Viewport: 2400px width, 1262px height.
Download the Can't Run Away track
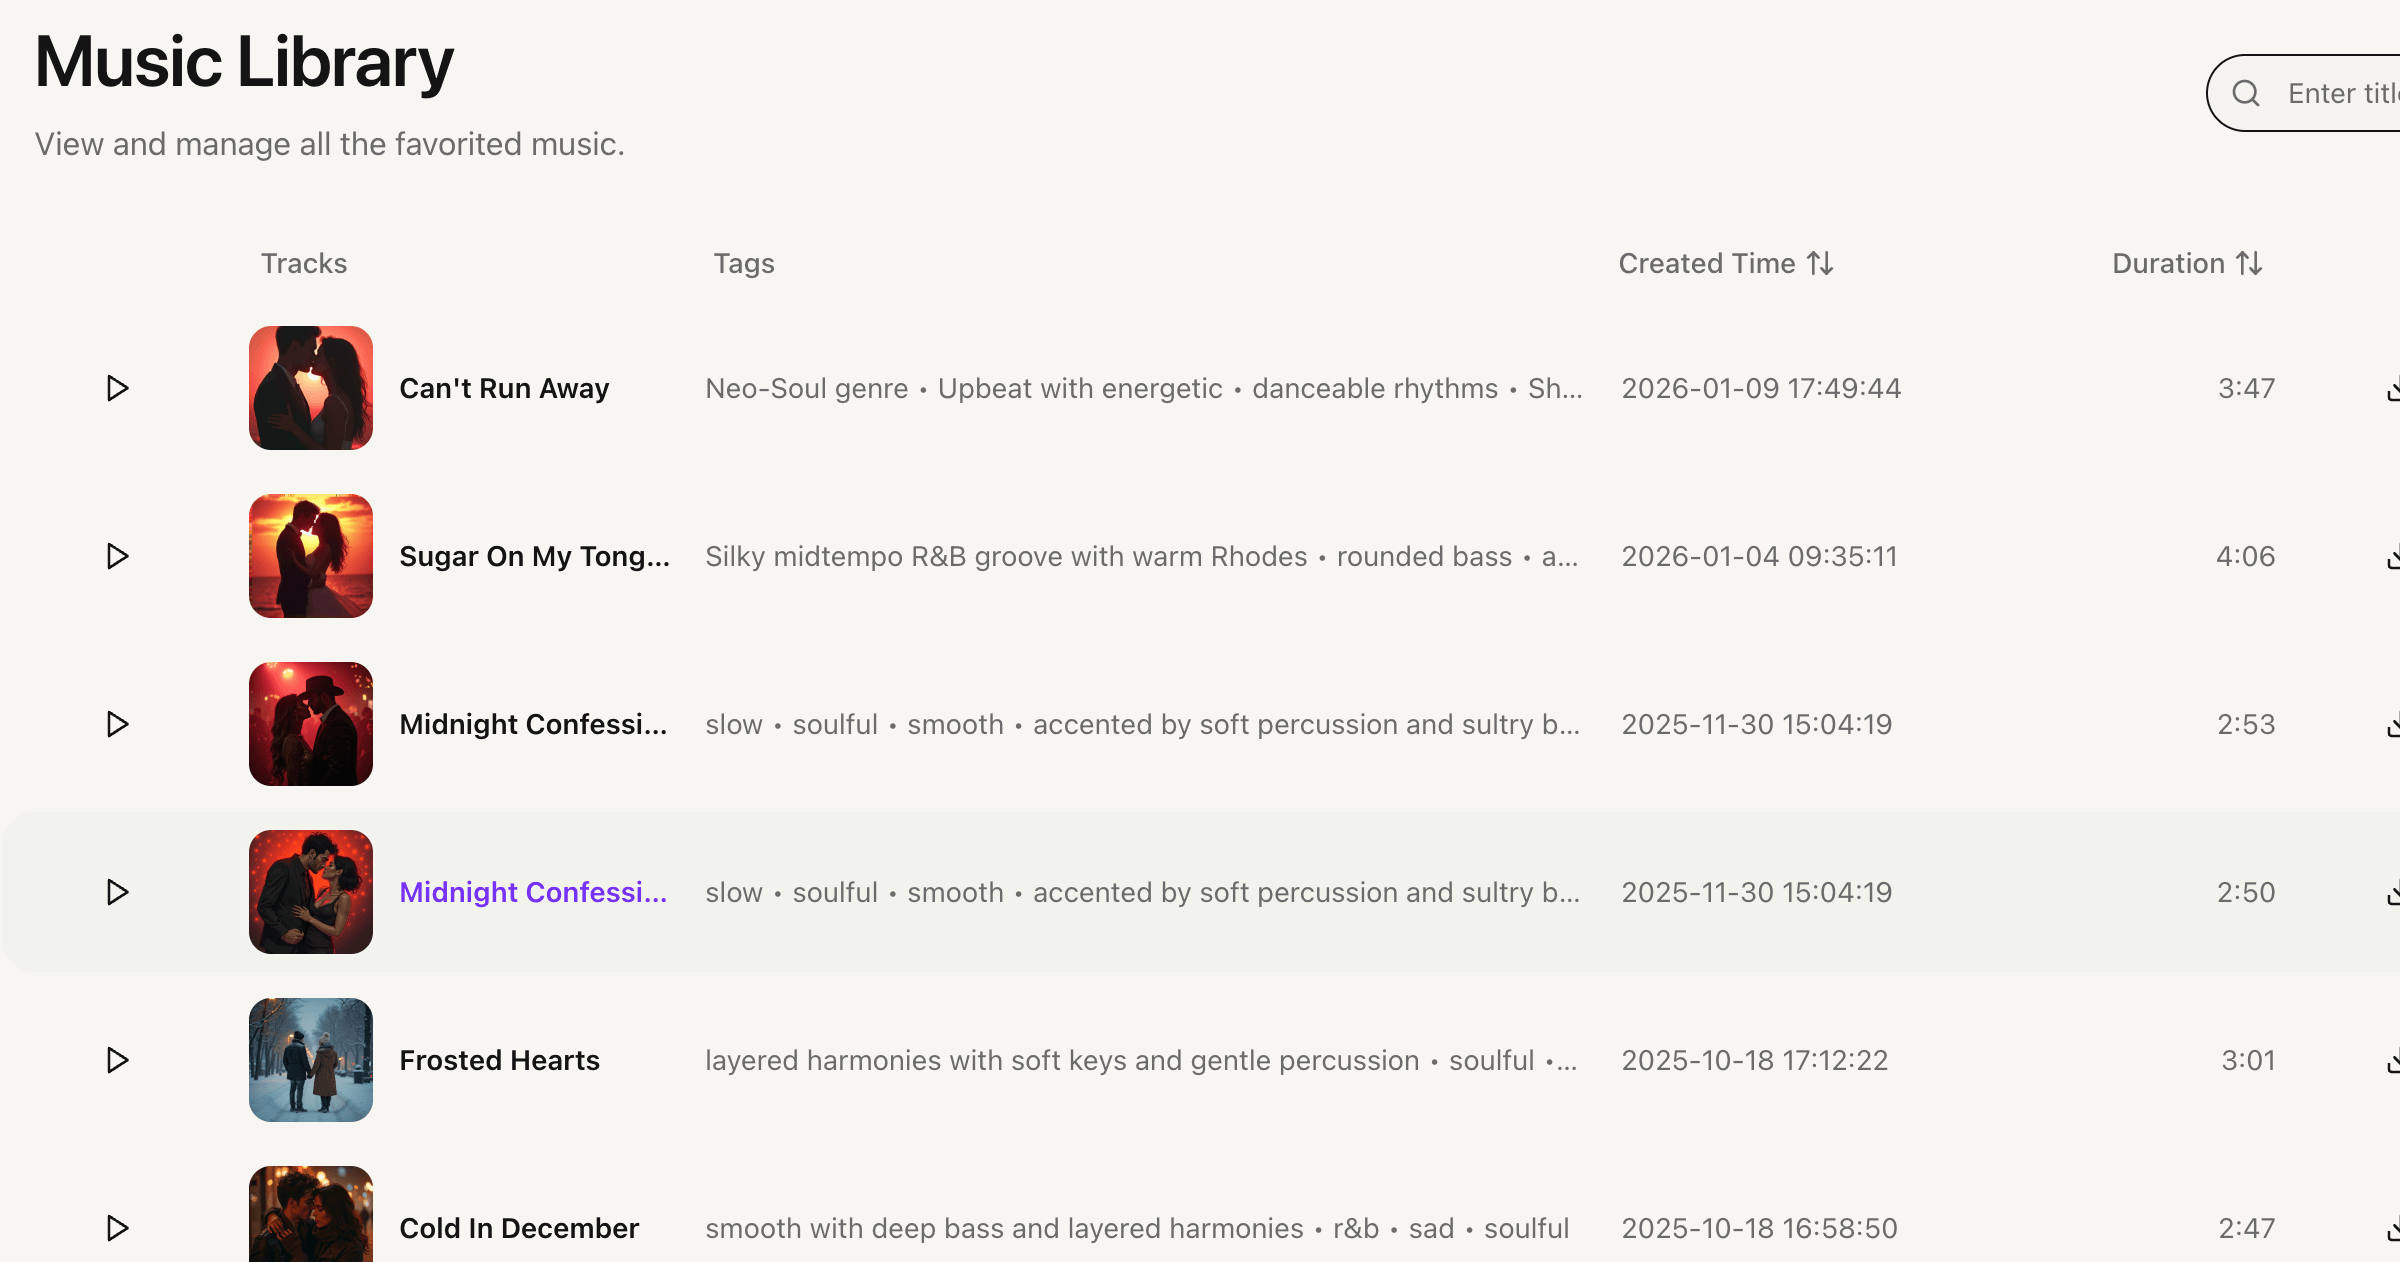click(x=2395, y=388)
